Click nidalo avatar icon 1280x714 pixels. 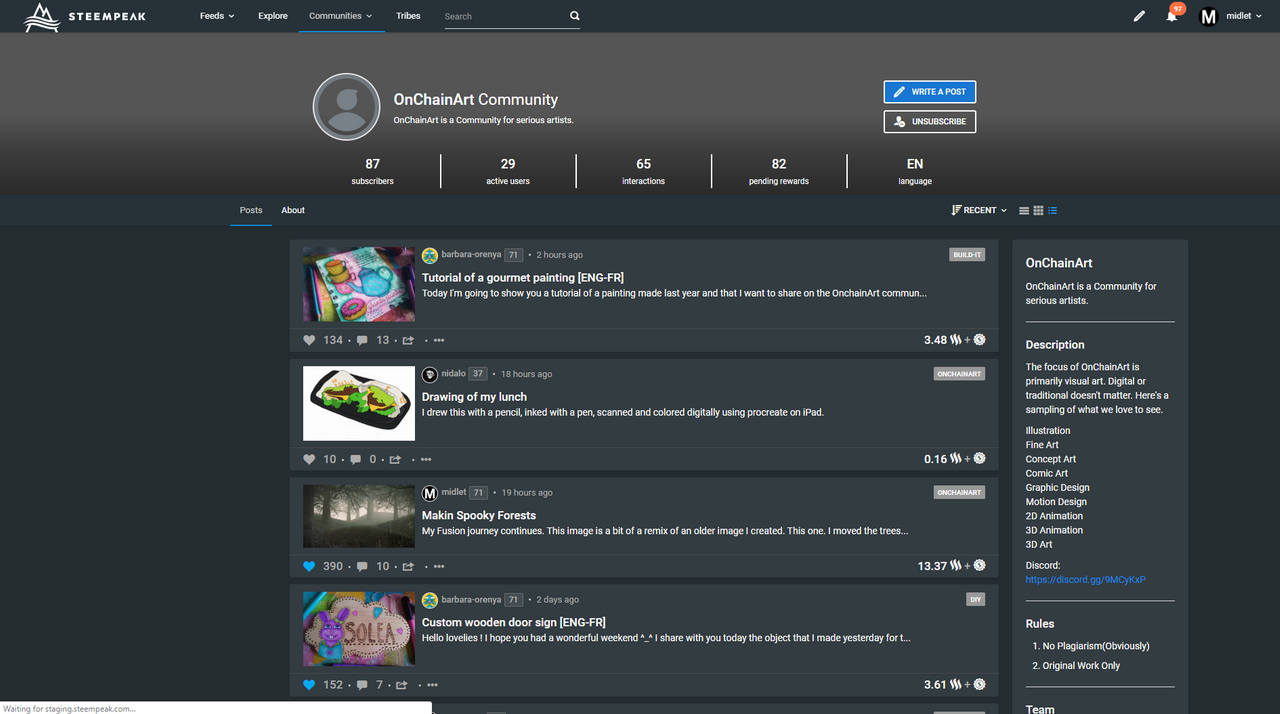pyautogui.click(x=430, y=374)
